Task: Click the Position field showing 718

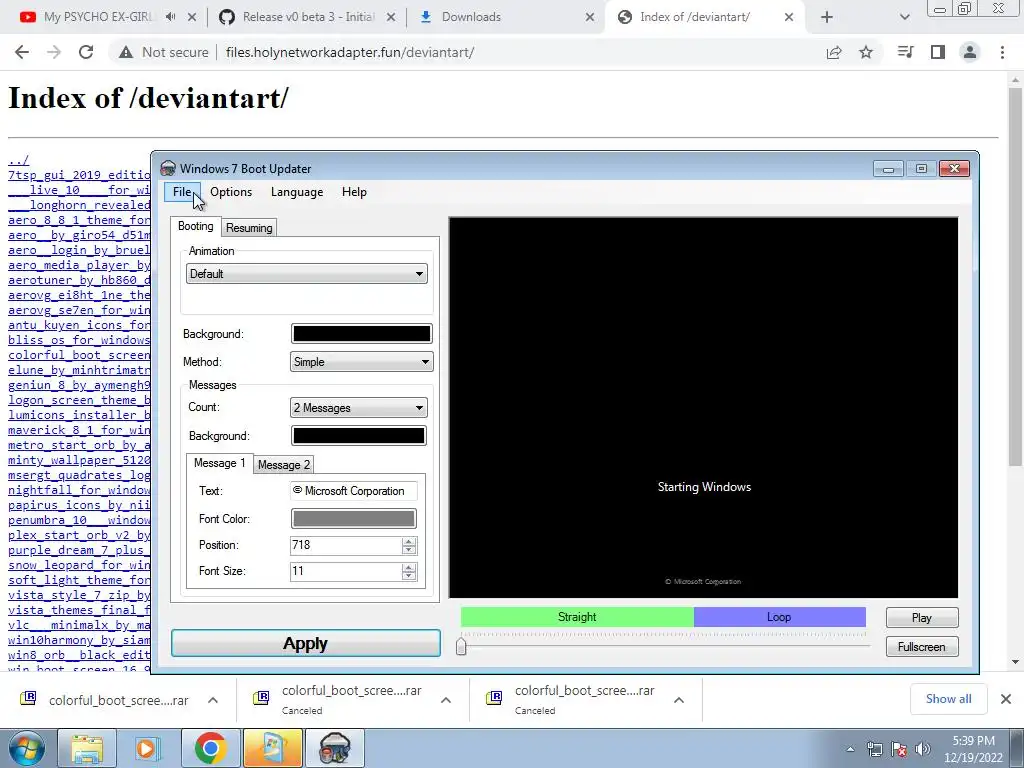Action: (x=345, y=545)
